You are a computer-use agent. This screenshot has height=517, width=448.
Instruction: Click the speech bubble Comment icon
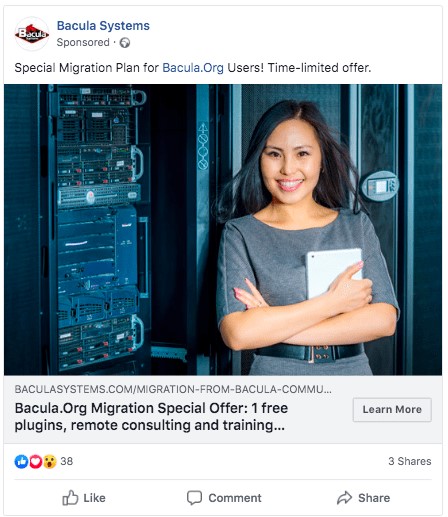tap(194, 498)
